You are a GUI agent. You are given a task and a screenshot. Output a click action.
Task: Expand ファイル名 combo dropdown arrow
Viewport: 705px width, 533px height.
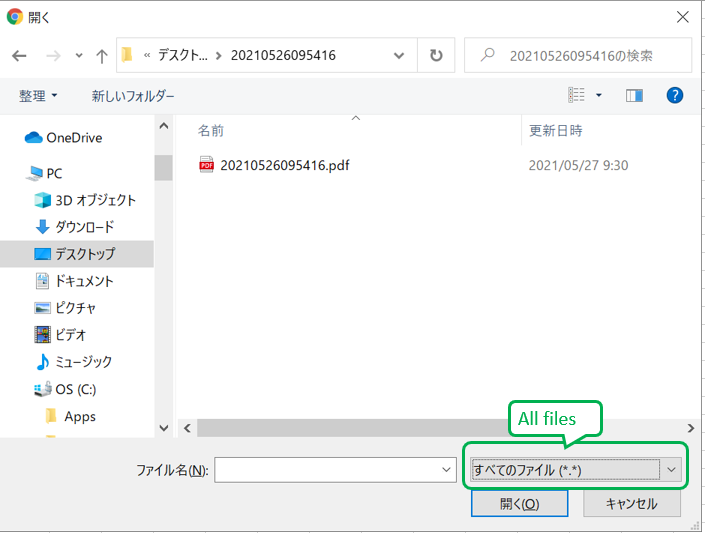point(446,470)
